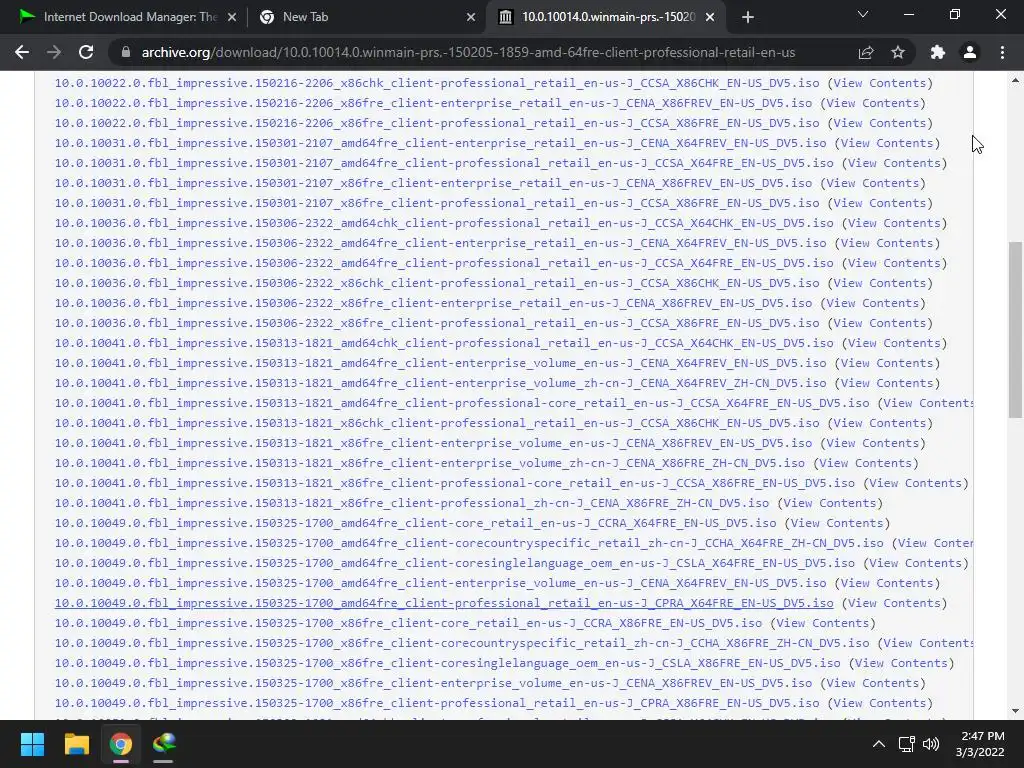Download 10036 x86chk professional retail ISO
Screen dimensions: 1024x768
coord(437,283)
